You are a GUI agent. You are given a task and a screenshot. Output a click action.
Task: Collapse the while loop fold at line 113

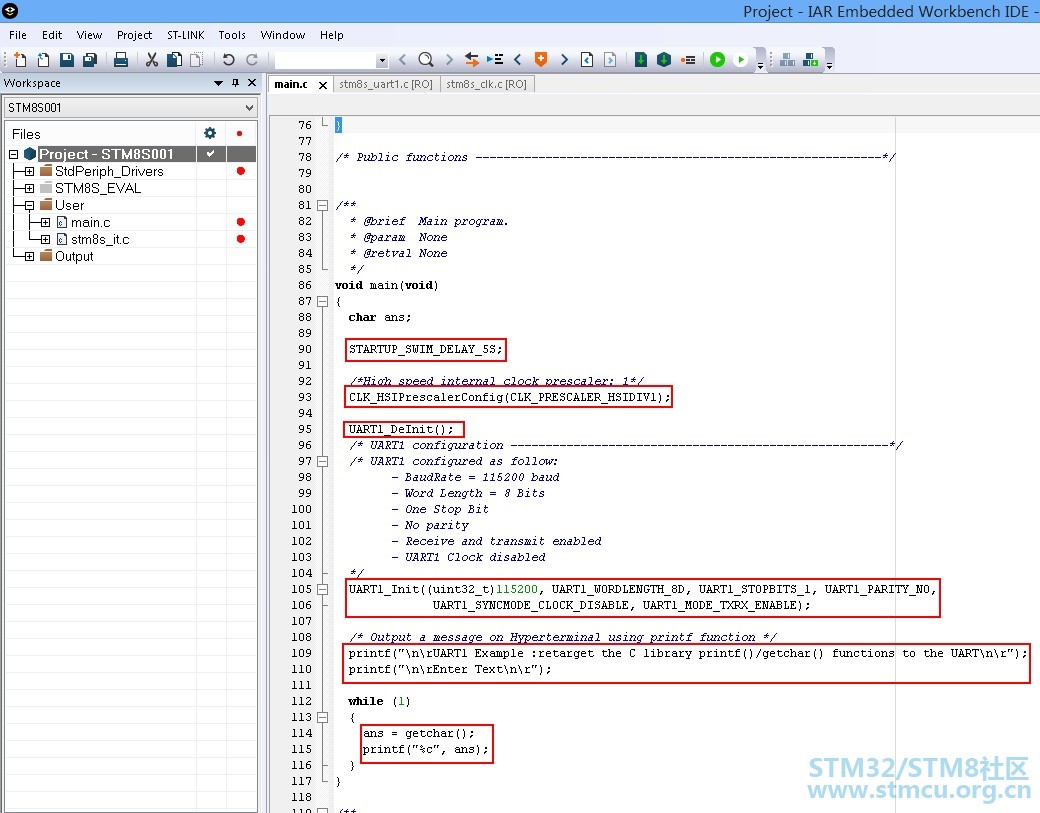click(x=322, y=717)
